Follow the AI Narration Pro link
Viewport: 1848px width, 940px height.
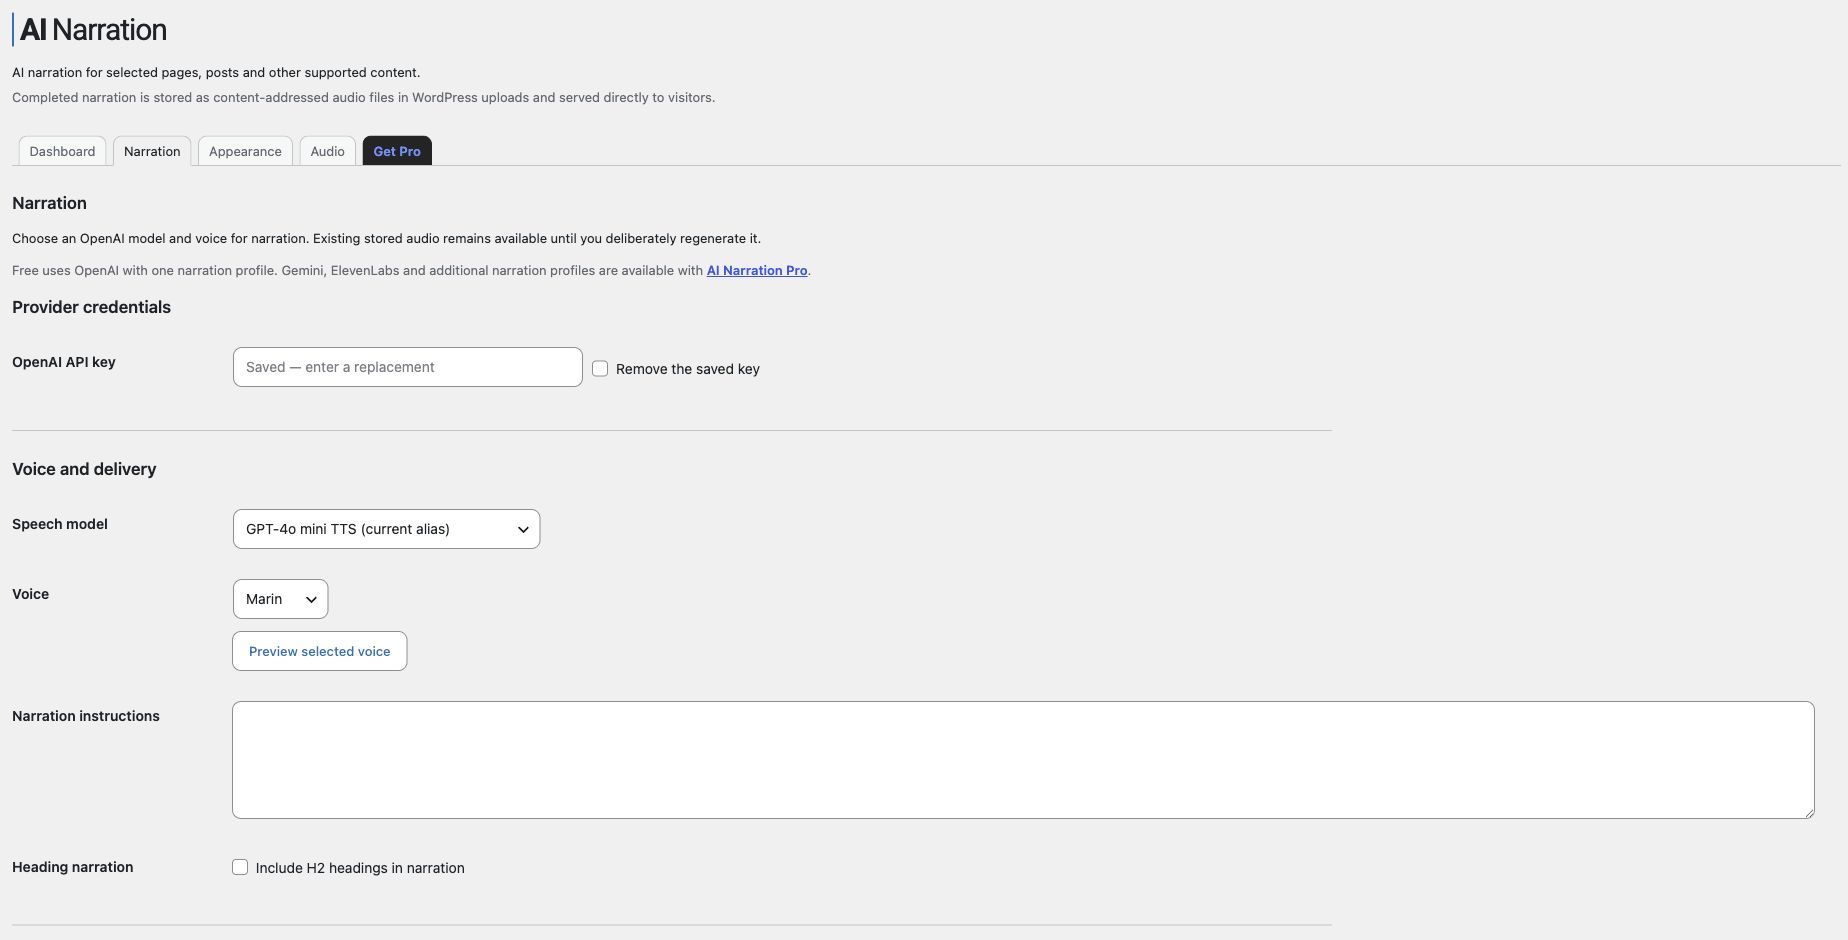click(757, 271)
